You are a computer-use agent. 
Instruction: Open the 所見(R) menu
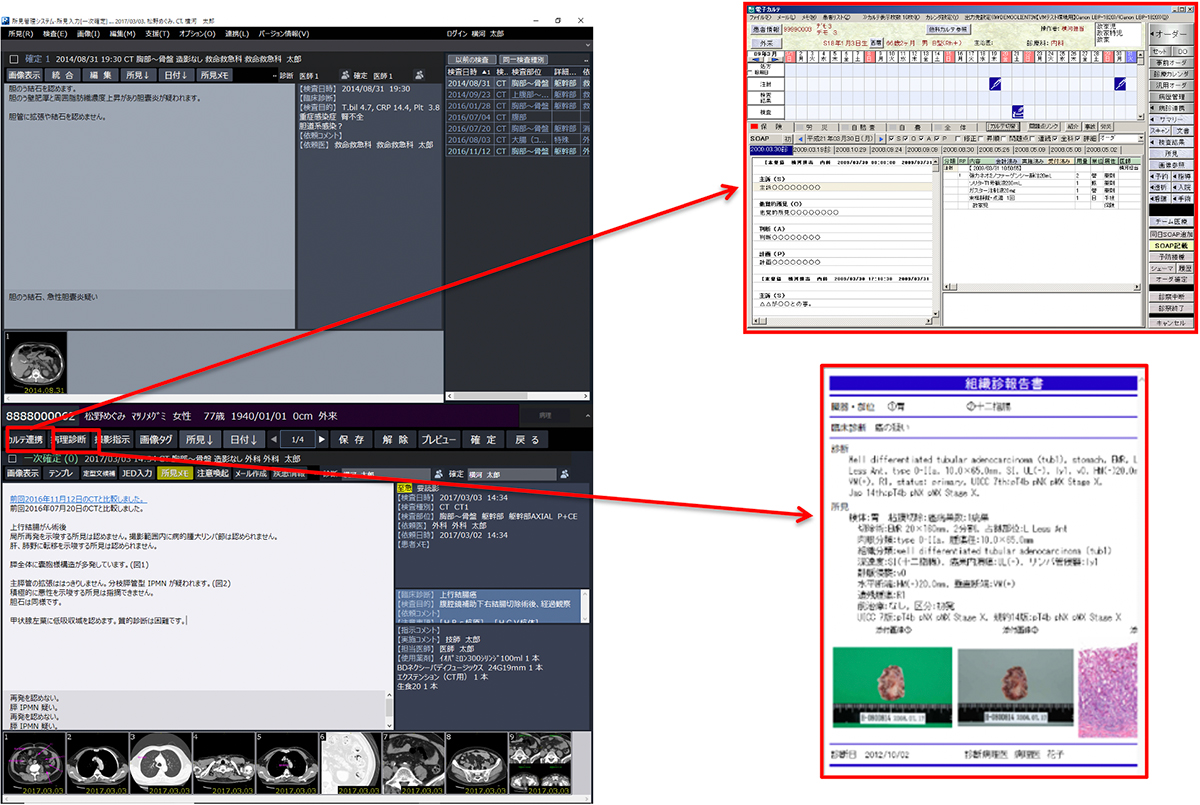coord(21,34)
